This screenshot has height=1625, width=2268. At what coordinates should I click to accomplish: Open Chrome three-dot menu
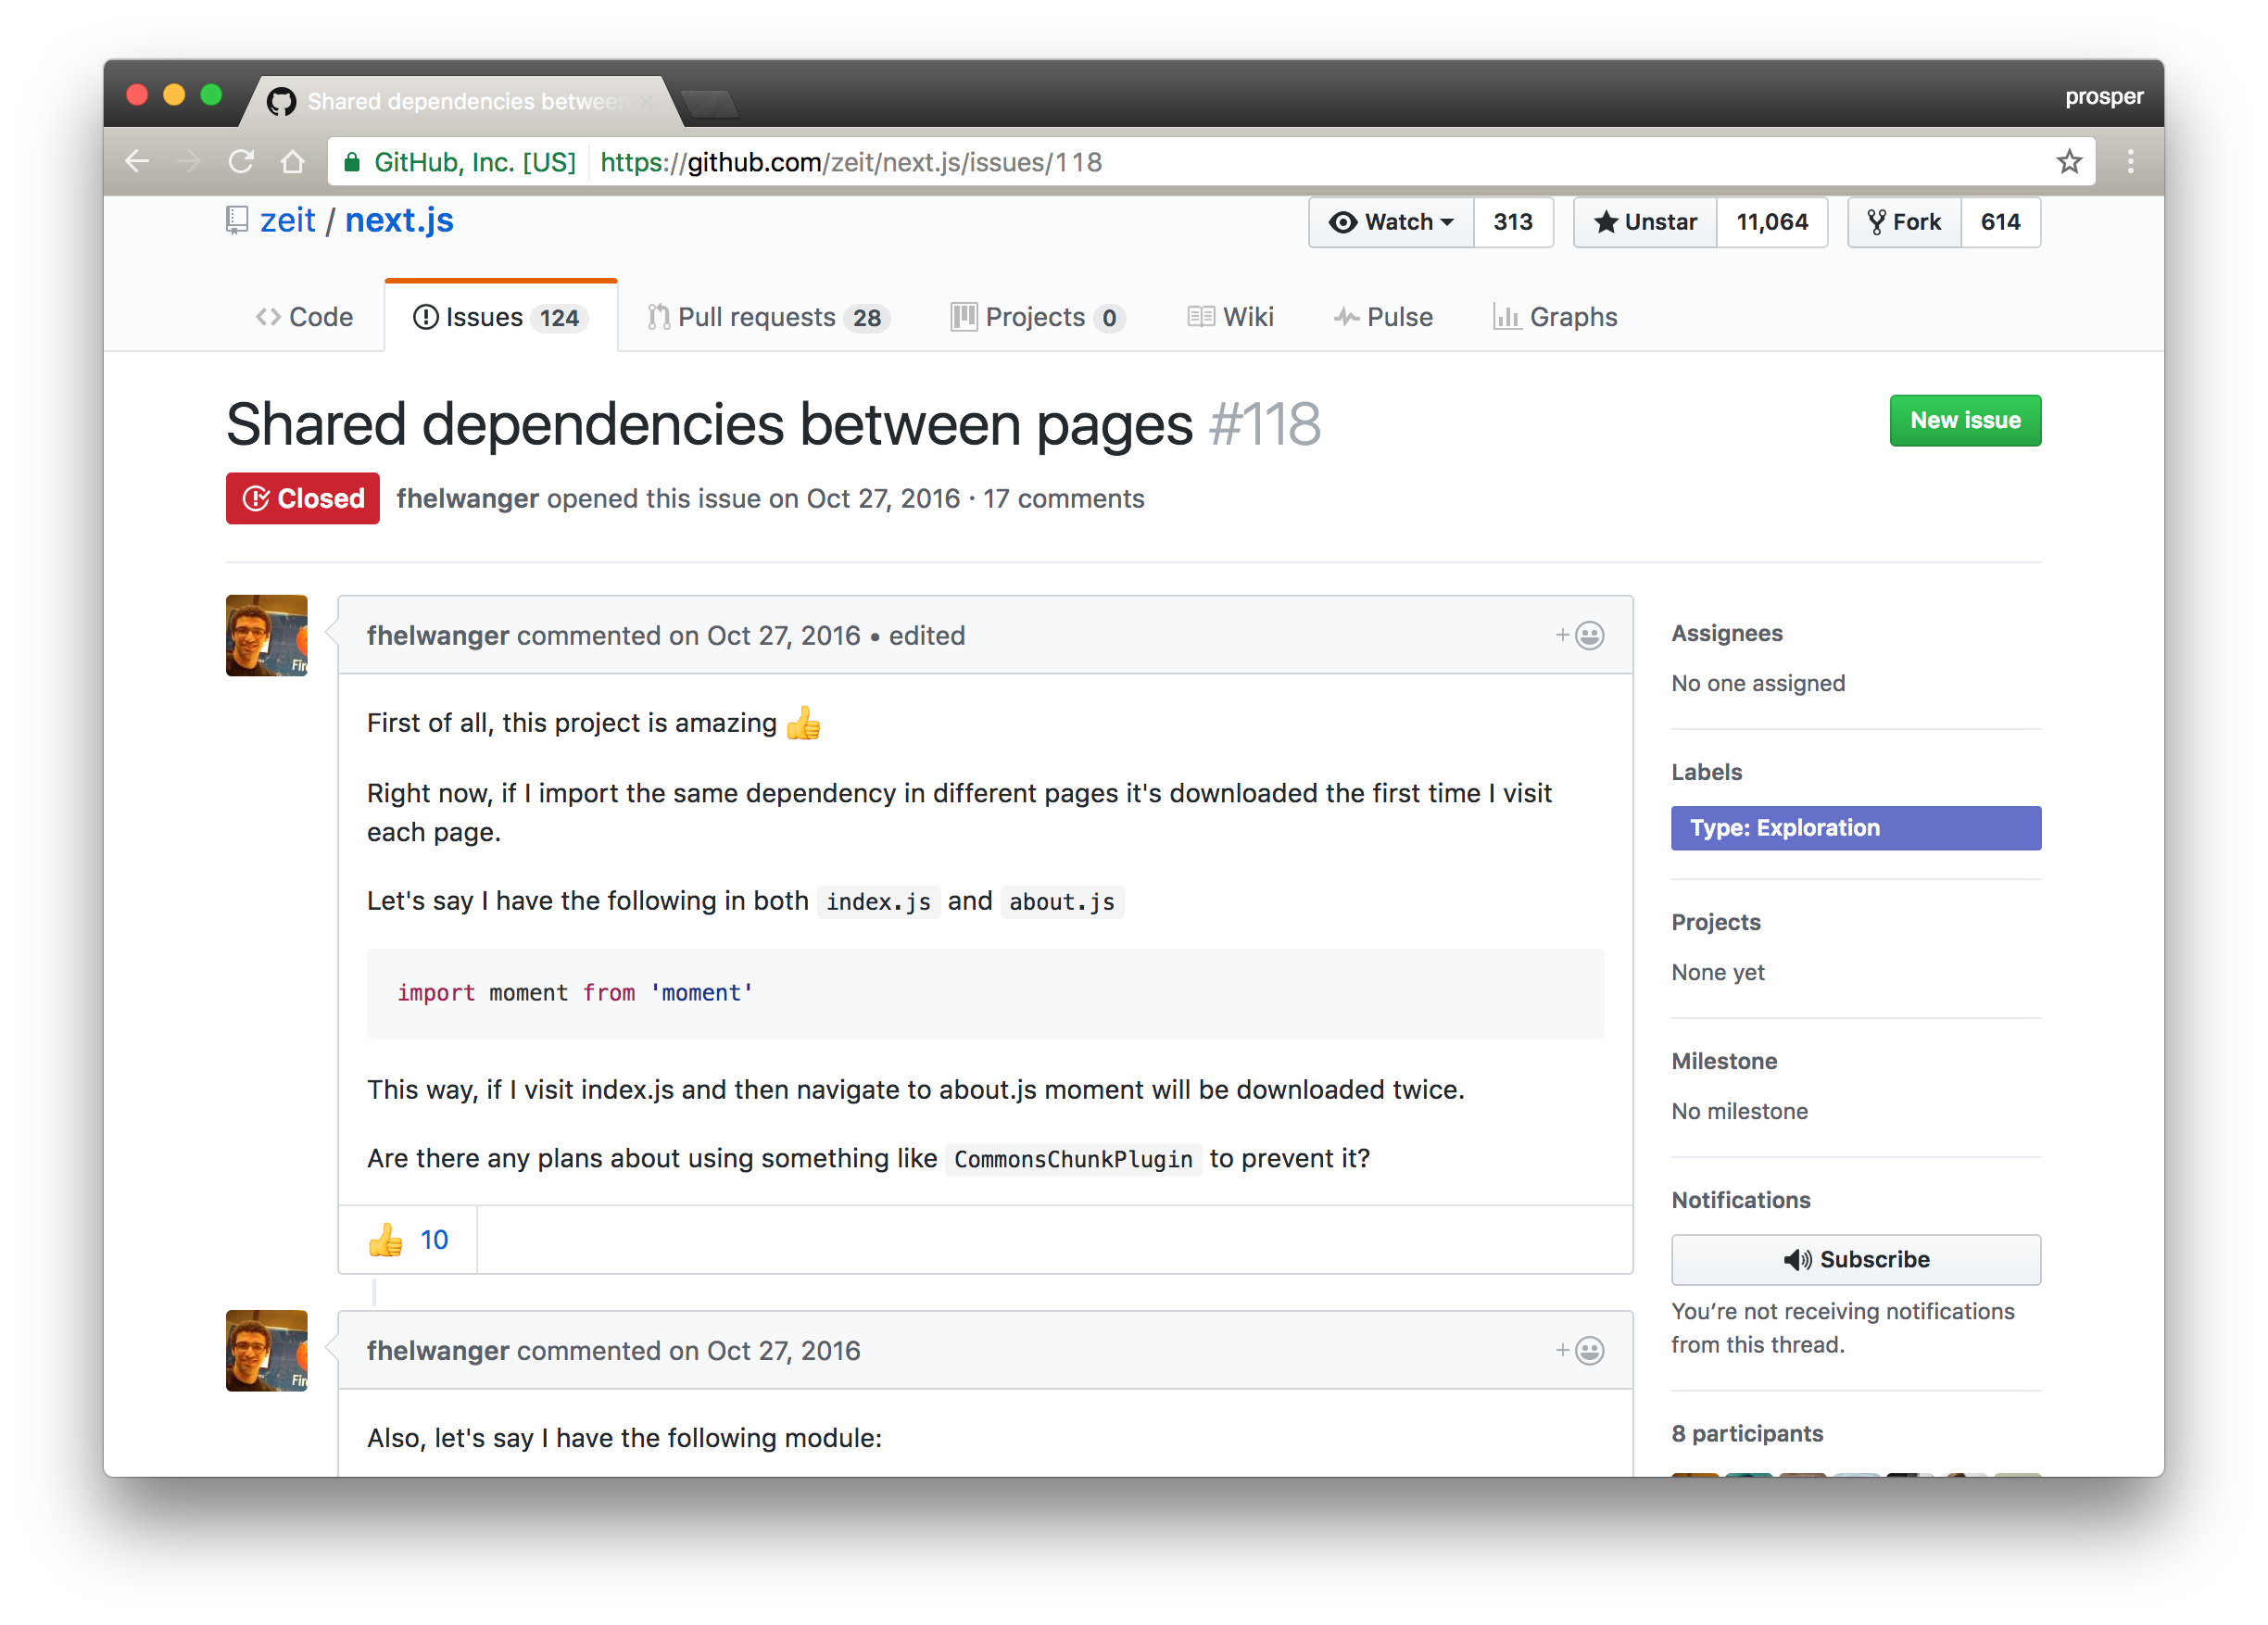pos(2130,162)
